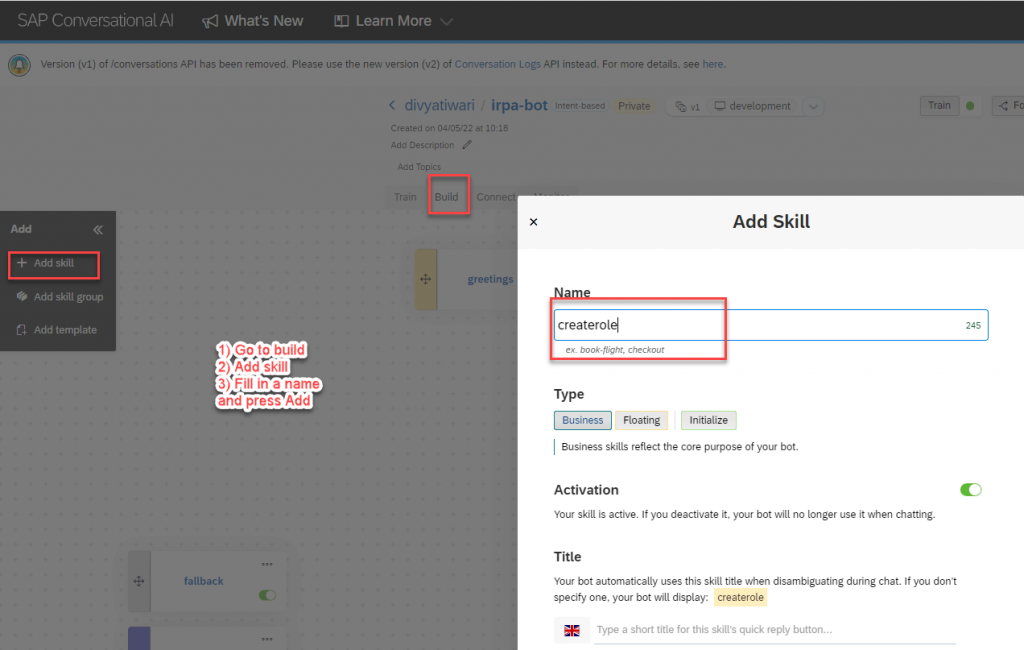The height and width of the screenshot is (650, 1024).
Task: Expand the environment dropdown chevron
Action: click(813, 106)
